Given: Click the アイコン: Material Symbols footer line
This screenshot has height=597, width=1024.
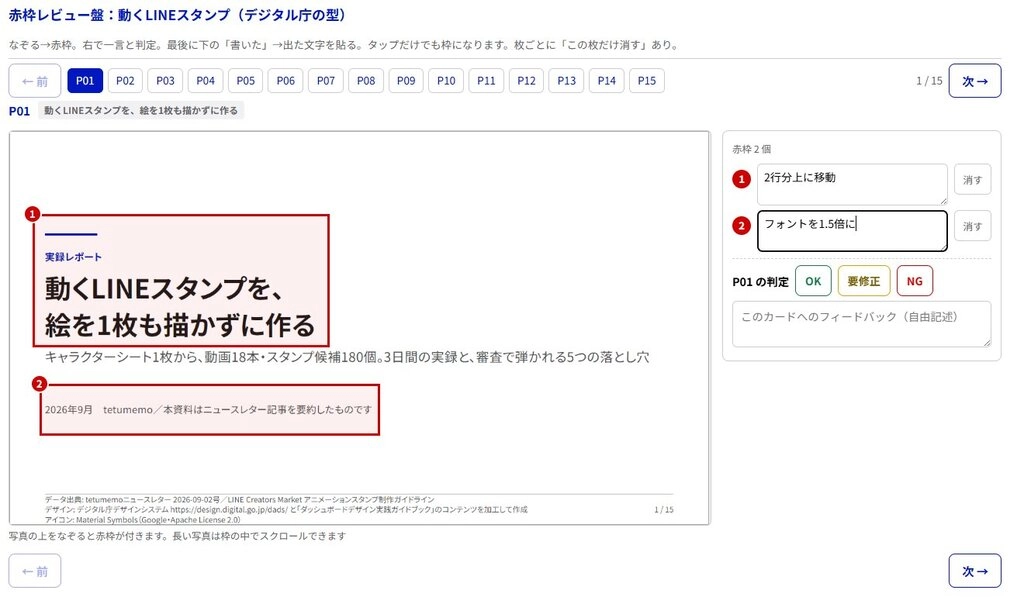Looking at the screenshot, I should point(142,520).
